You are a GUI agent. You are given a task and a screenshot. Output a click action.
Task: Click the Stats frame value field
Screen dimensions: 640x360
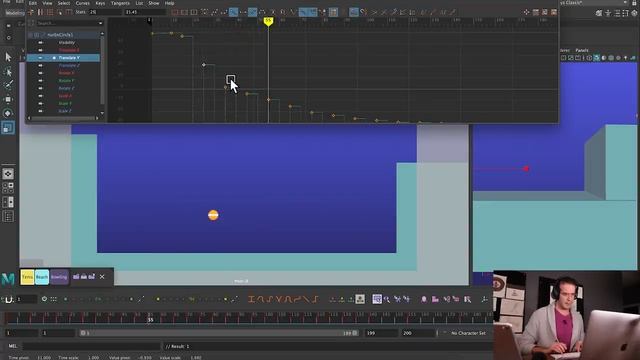pos(105,12)
